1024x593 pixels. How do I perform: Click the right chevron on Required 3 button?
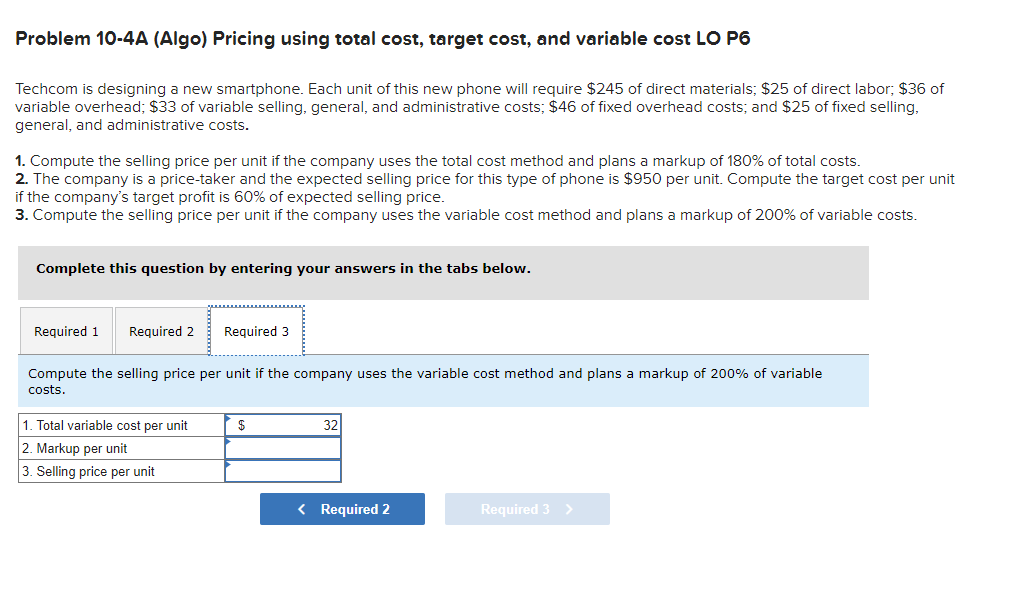[x=569, y=509]
